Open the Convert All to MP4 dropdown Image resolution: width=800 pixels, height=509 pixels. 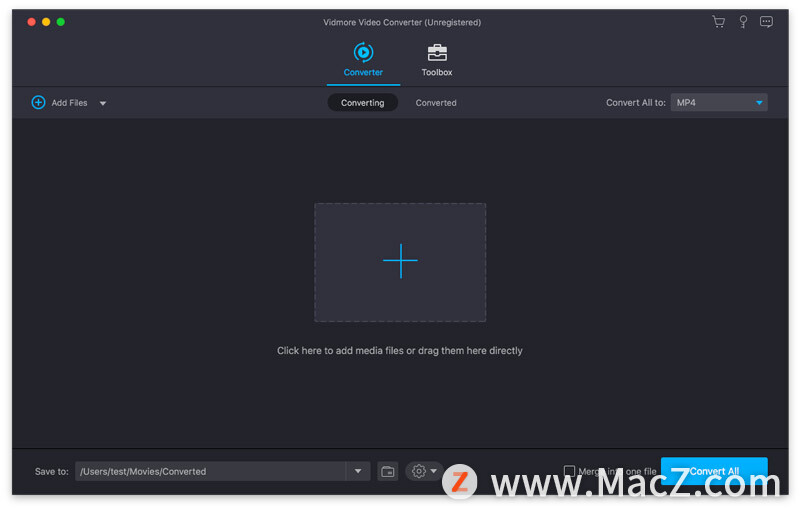pyautogui.click(x=718, y=103)
